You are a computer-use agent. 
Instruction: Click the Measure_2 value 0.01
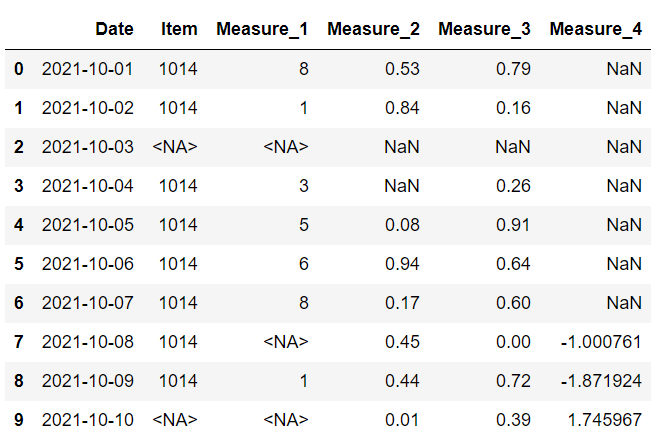coord(403,420)
